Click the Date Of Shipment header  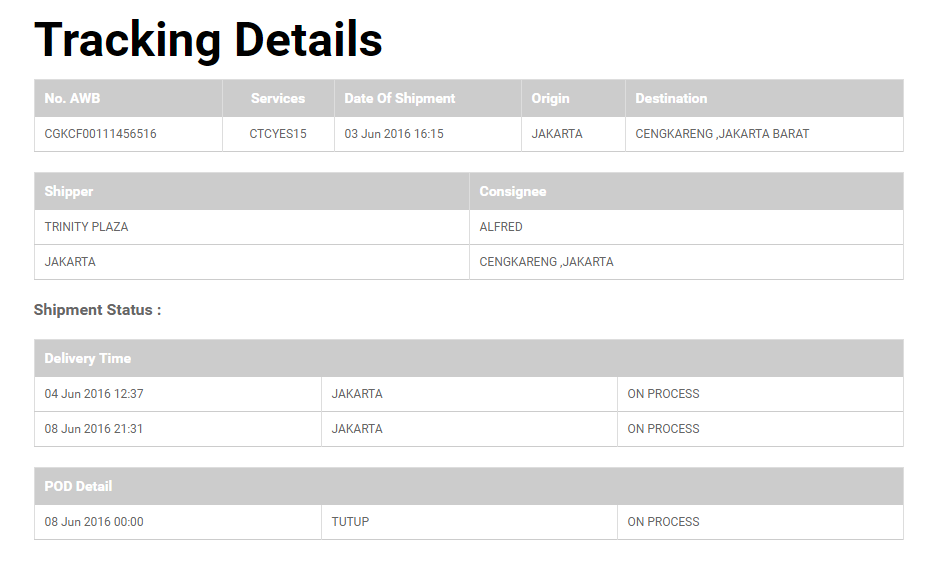click(399, 98)
